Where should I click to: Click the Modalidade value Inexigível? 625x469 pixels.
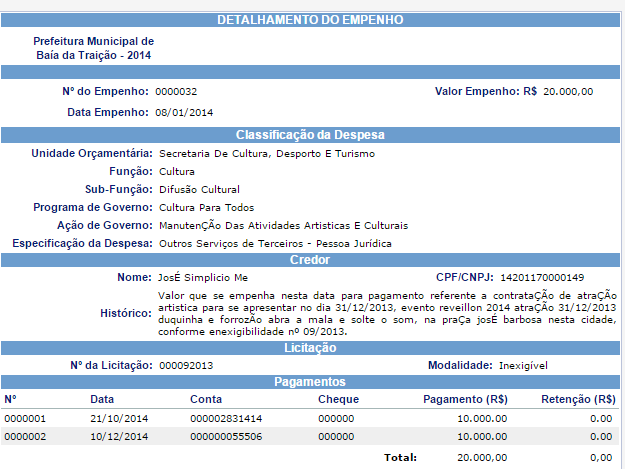[522, 365]
